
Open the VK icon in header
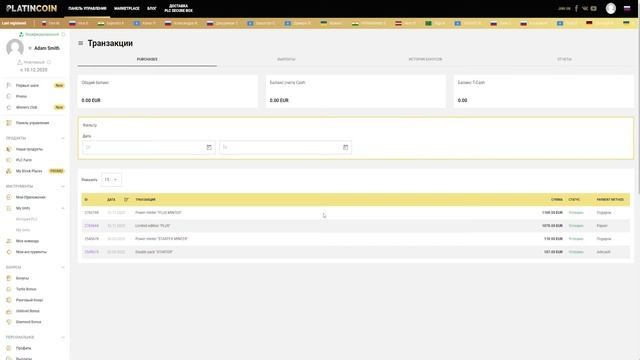coord(585,8)
